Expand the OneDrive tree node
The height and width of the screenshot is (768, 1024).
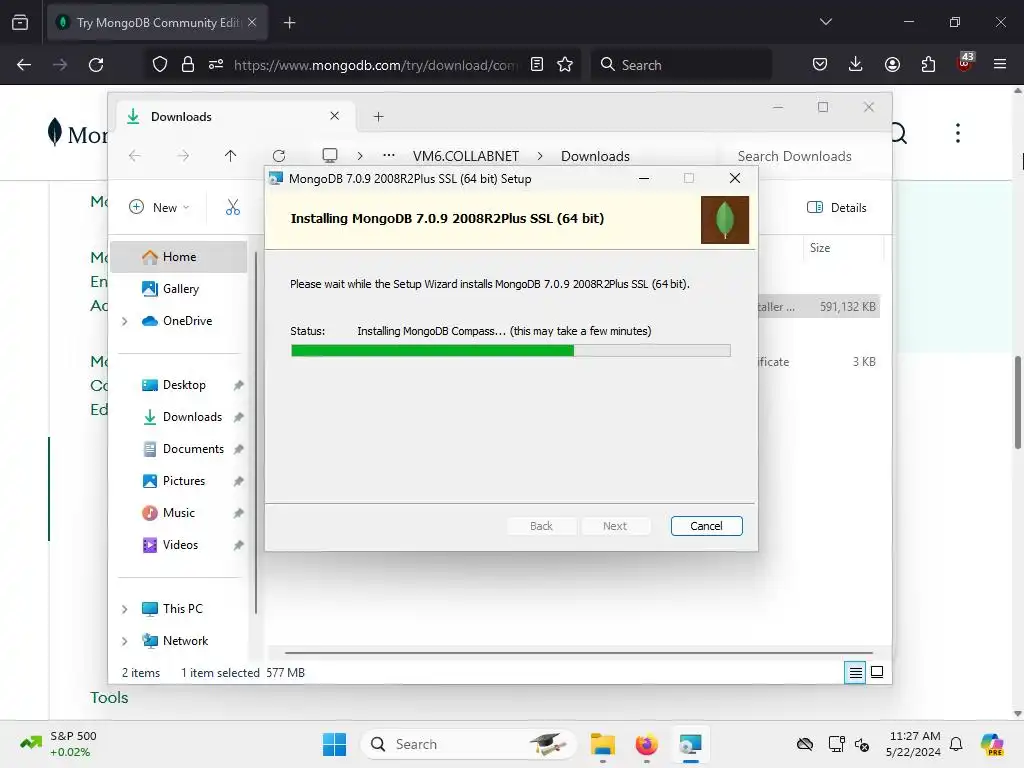click(125, 321)
